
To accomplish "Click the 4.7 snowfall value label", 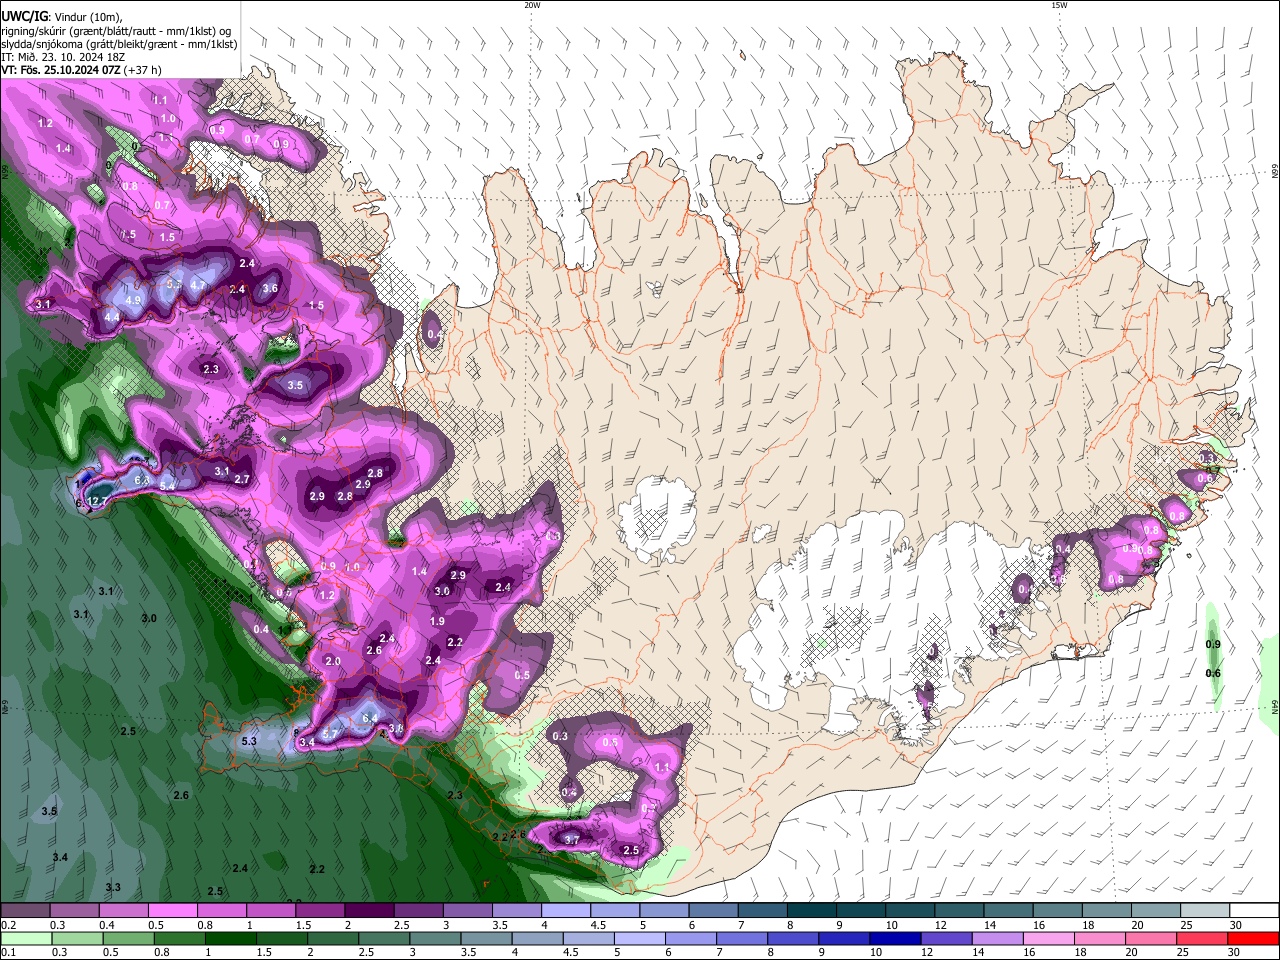I will [x=198, y=285].
